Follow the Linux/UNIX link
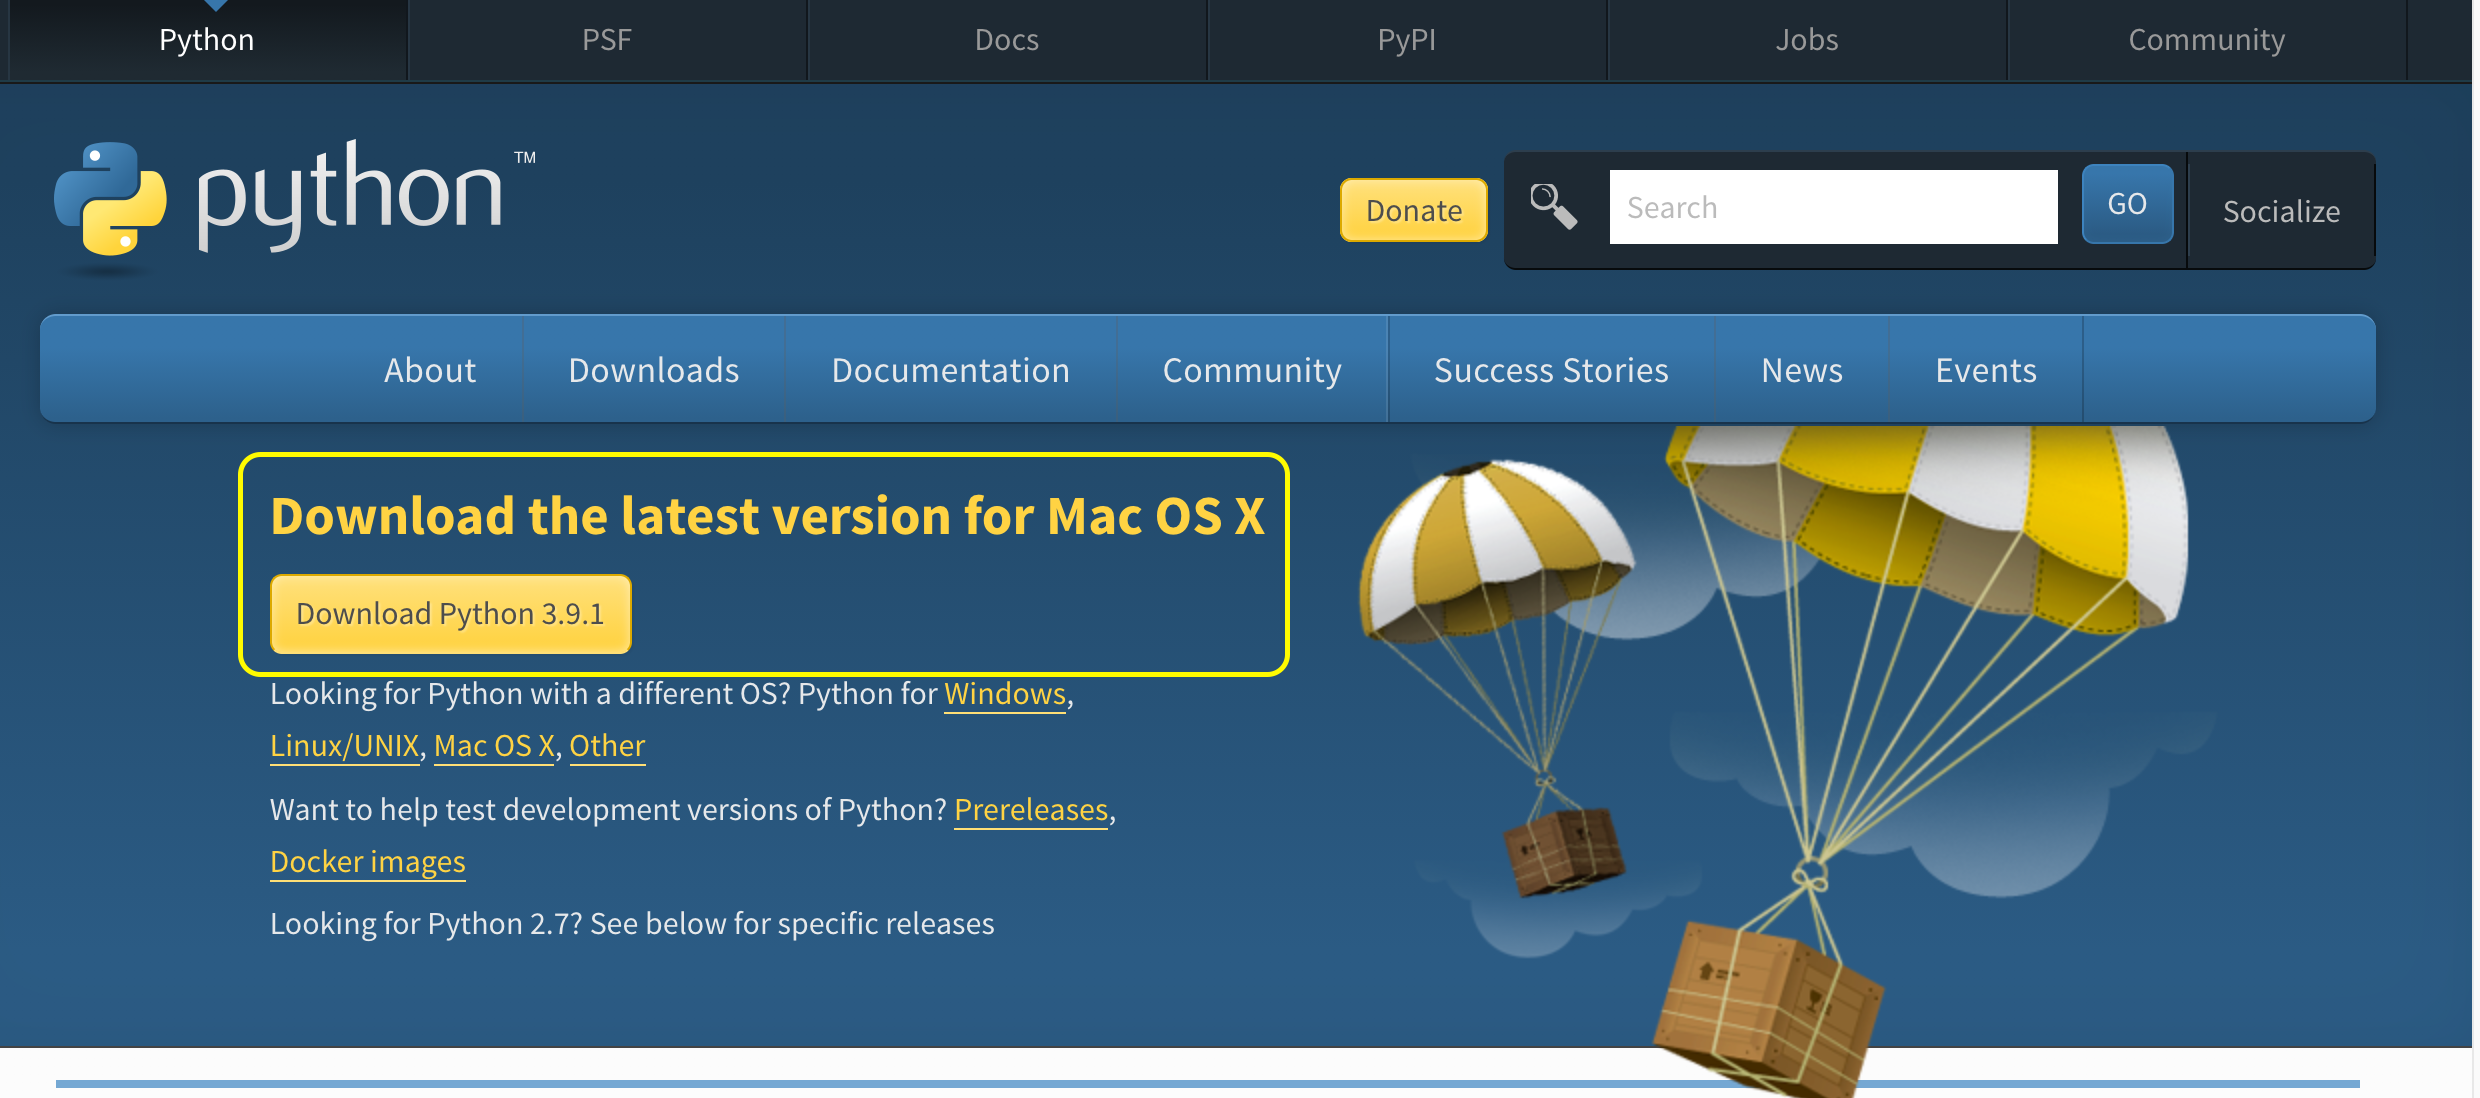The image size is (2480, 1098). coord(344,745)
